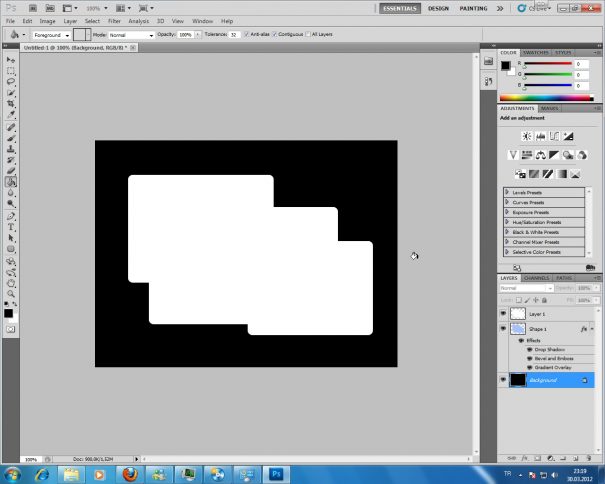The image size is (605, 484).
Task: Select the Pen tool
Action: click(11, 216)
